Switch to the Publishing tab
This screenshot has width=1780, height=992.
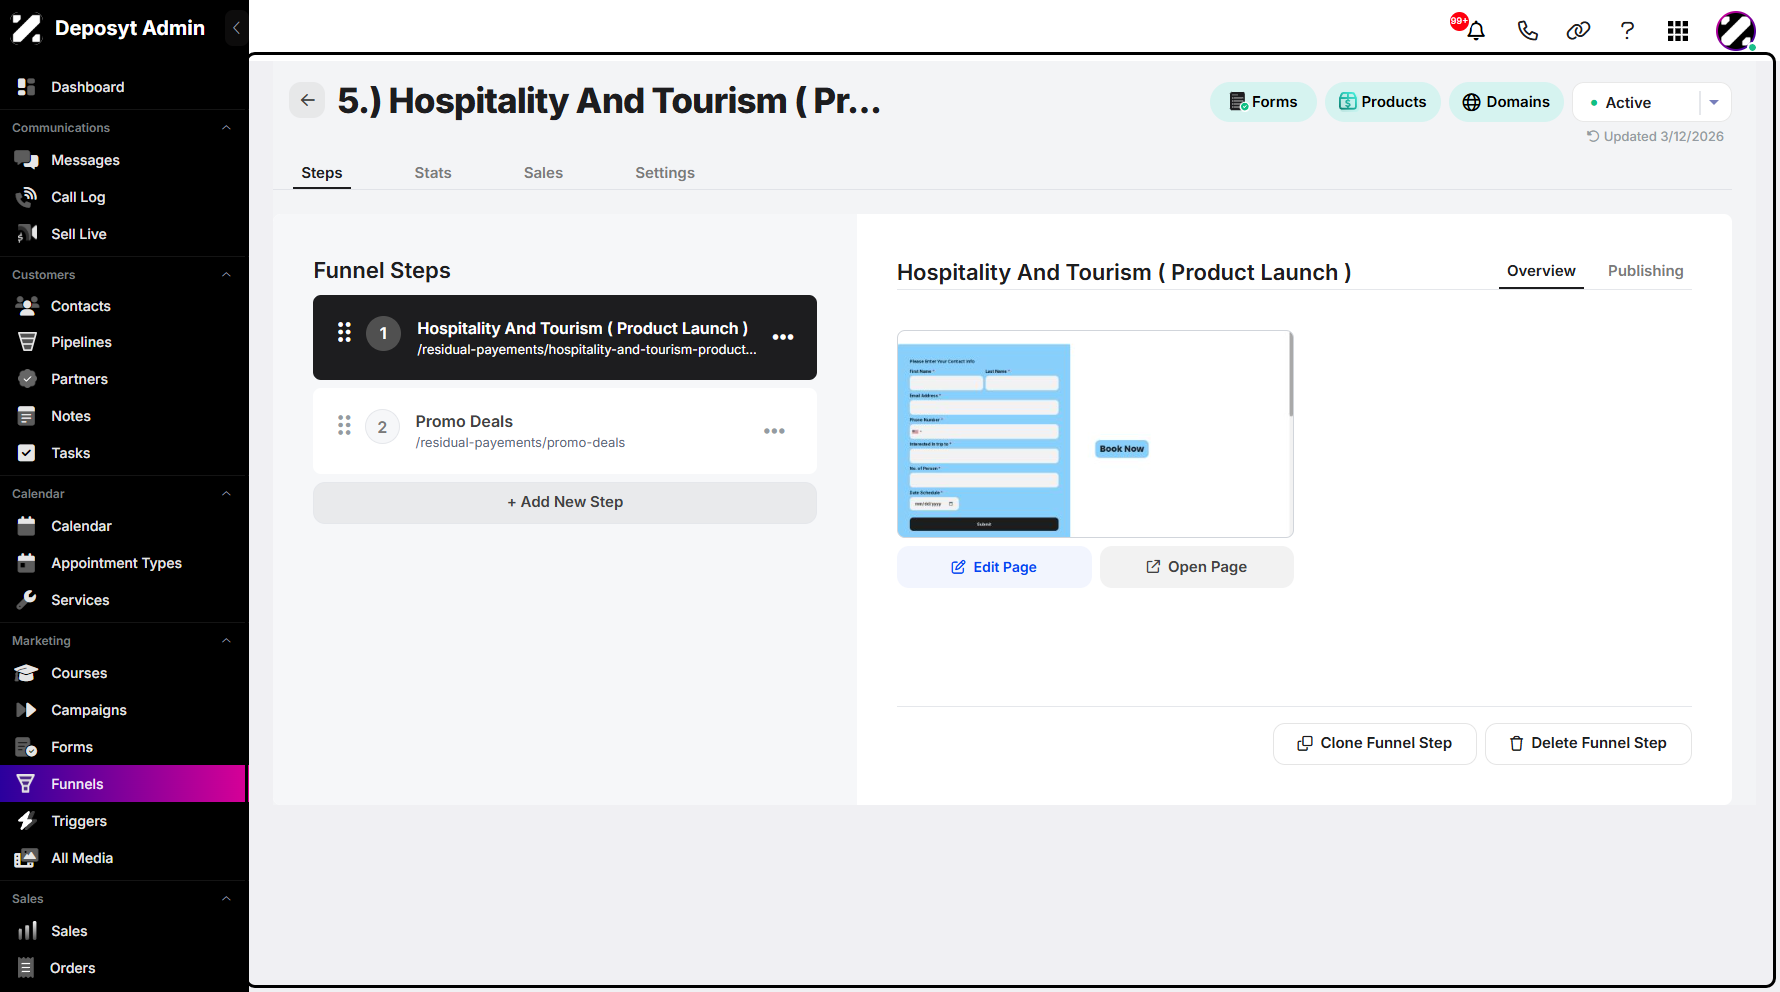(1645, 271)
